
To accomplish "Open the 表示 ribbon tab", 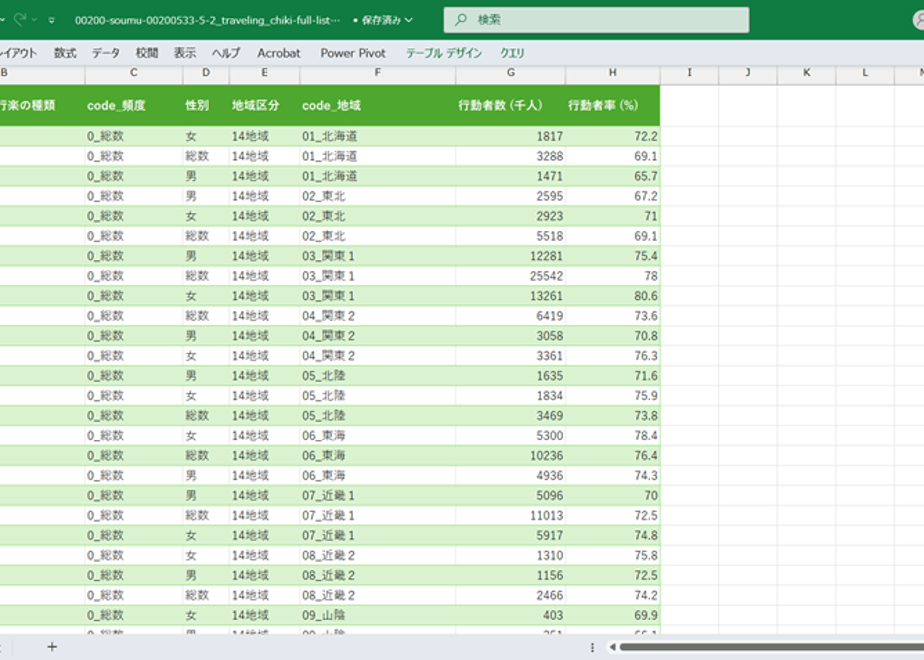I will pyautogui.click(x=184, y=53).
